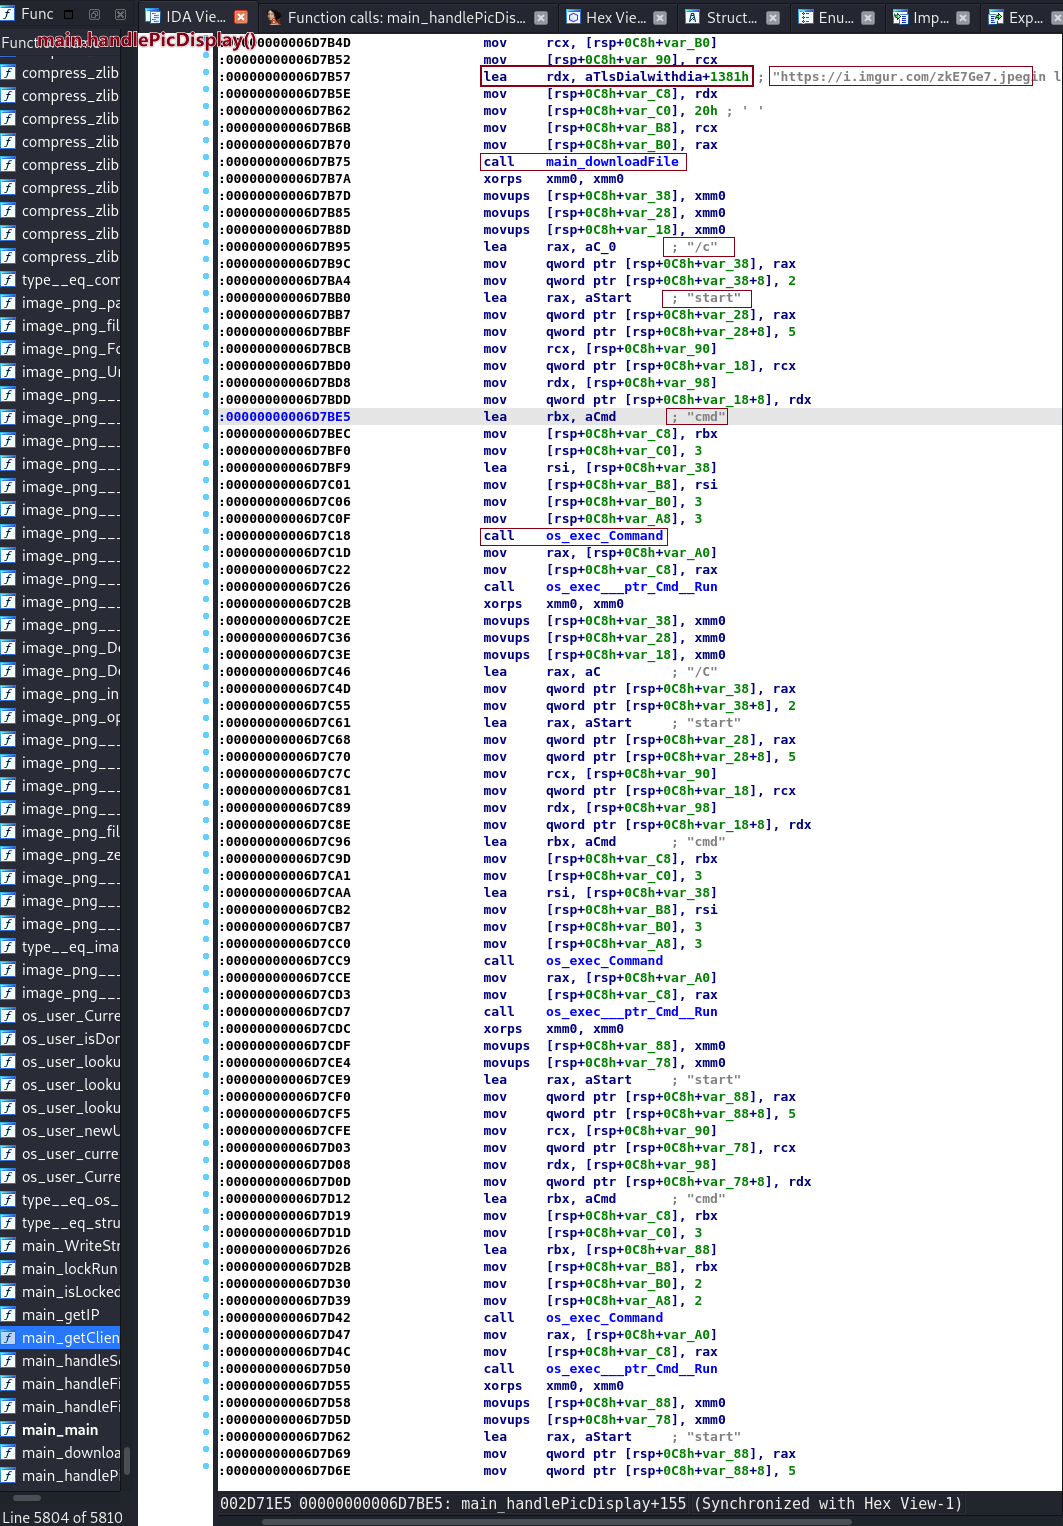Click the Imports tab icon
The image size is (1063, 1526).
[x=900, y=17]
